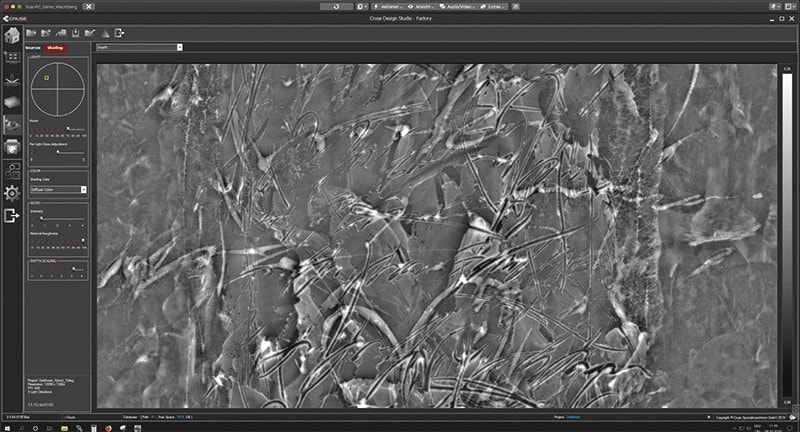The width and height of the screenshot is (800, 432).
Task: Adjust the gloss Intensity slider handle
Action: tap(41, 218)
